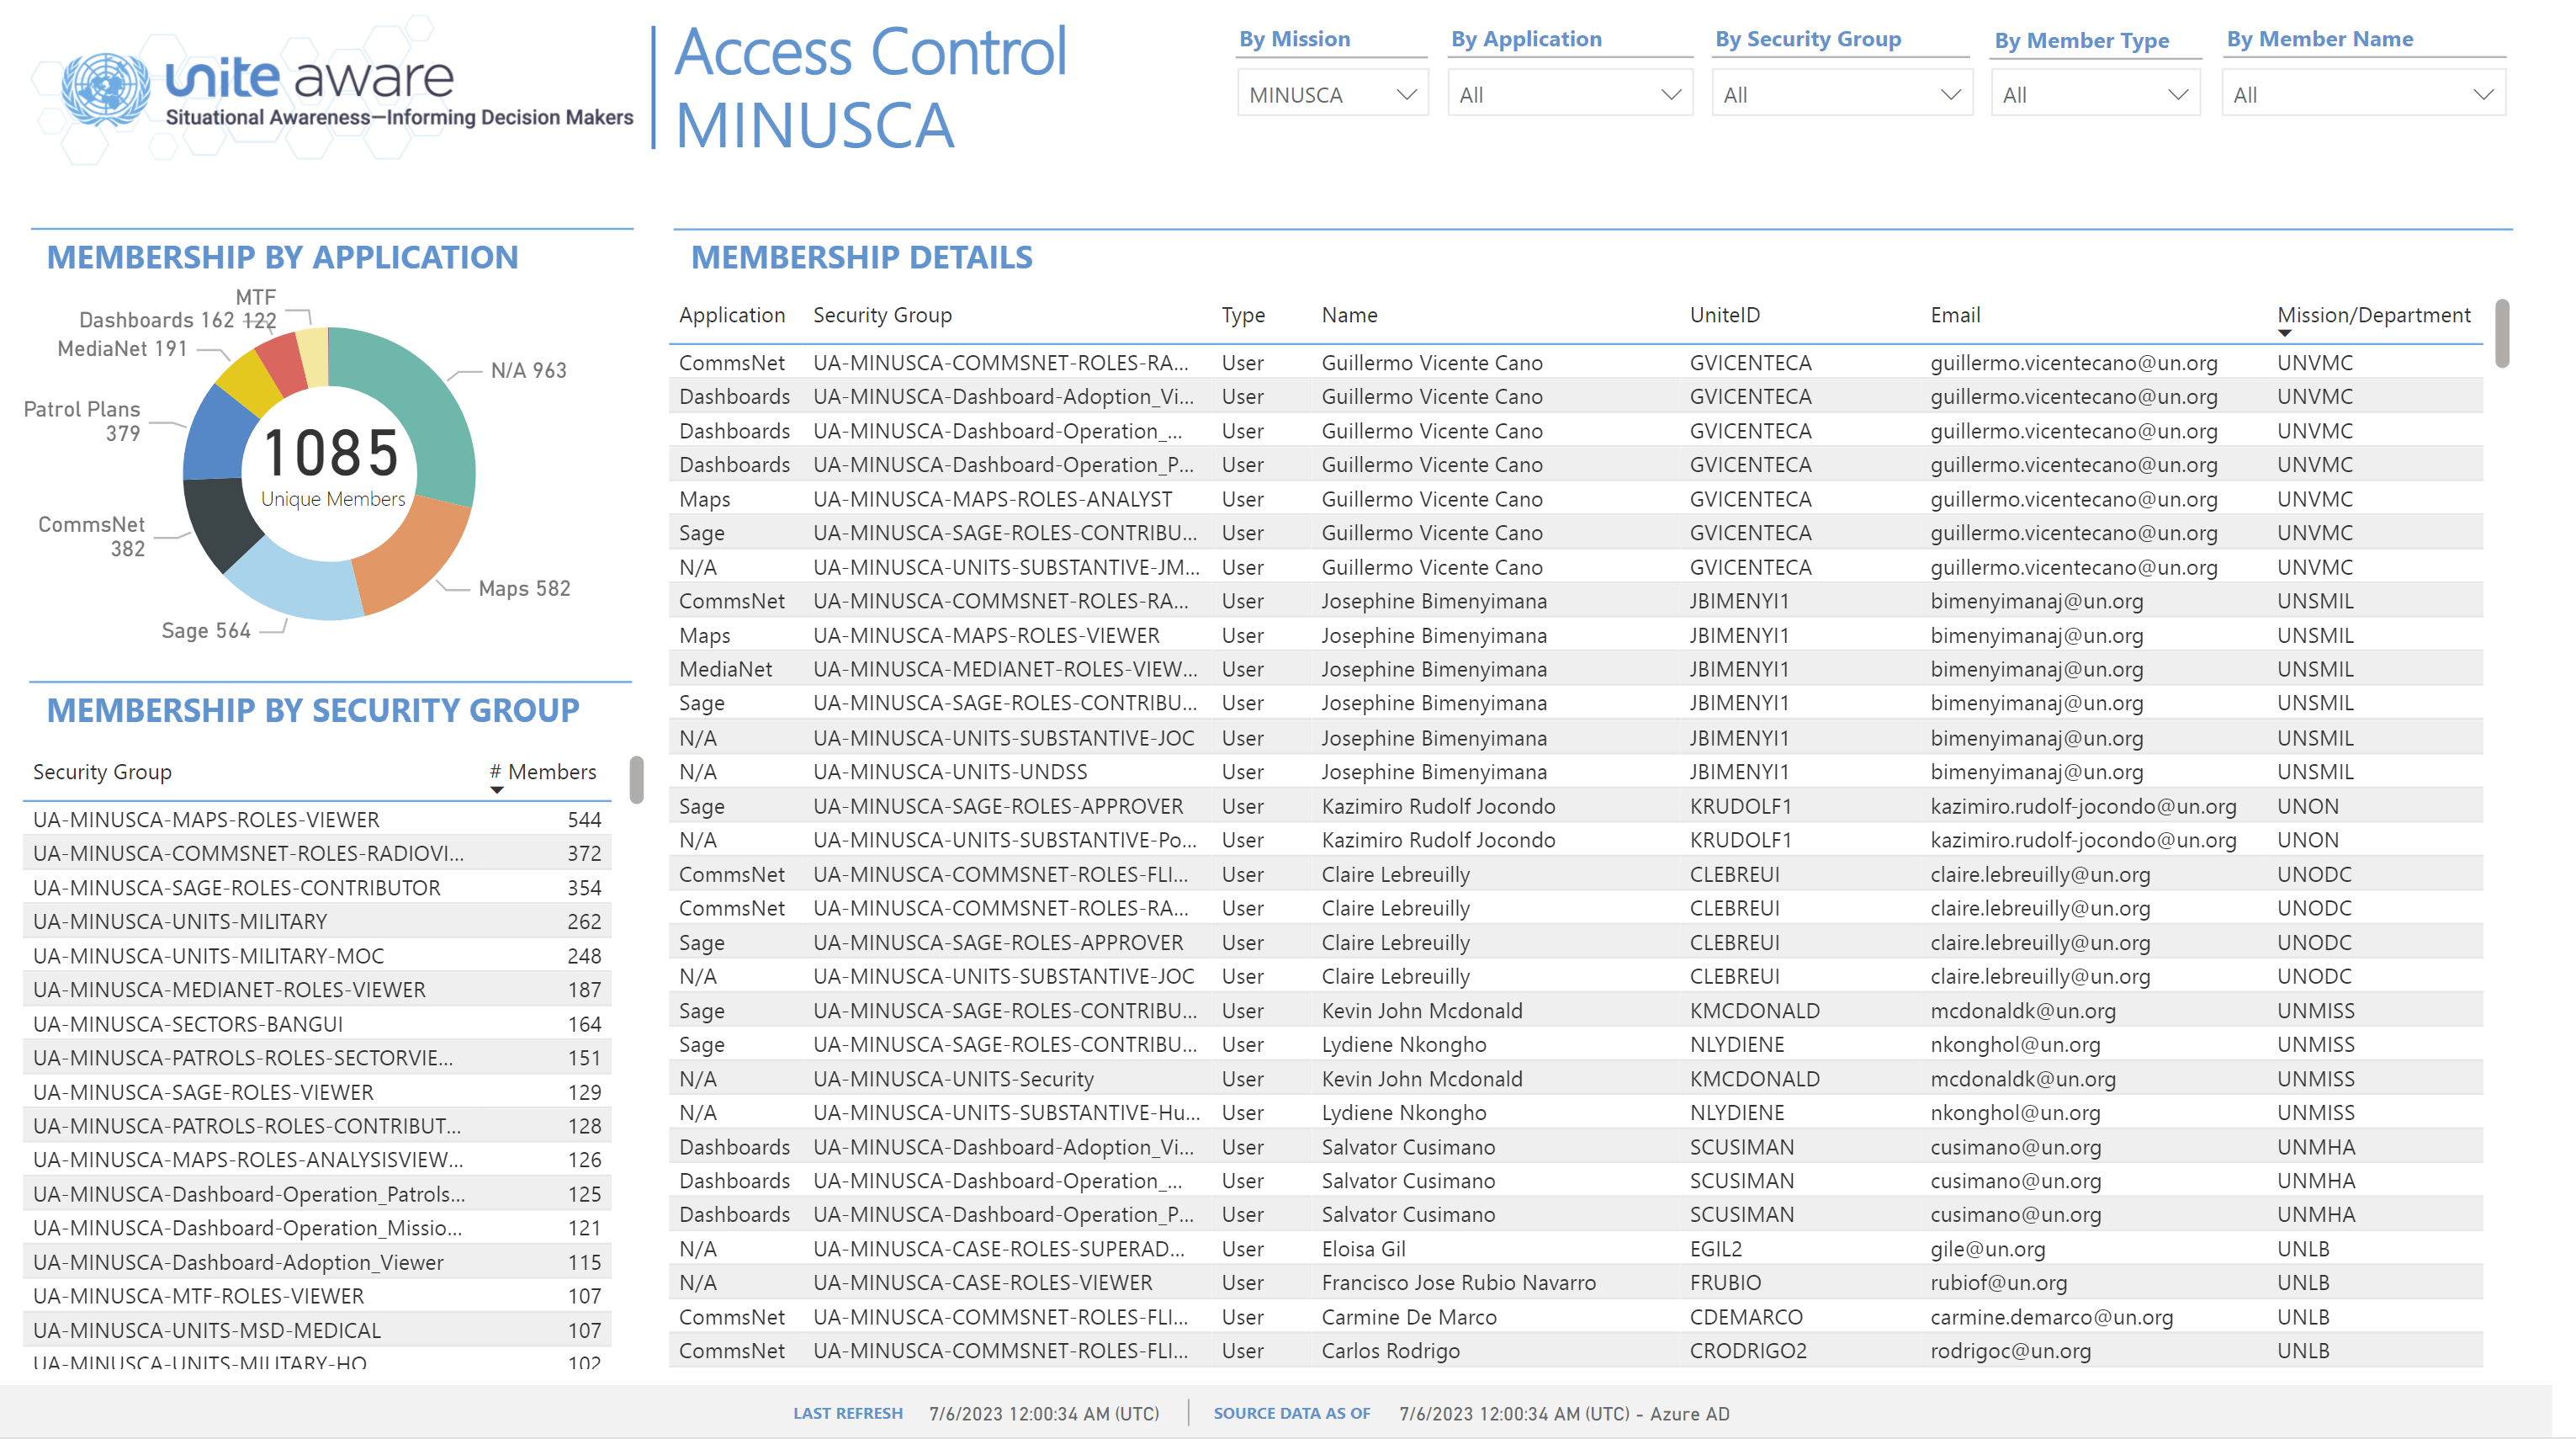Sort details table by Name column header
Viewport: 2576px width, 1439px height.
point(1349,315)
